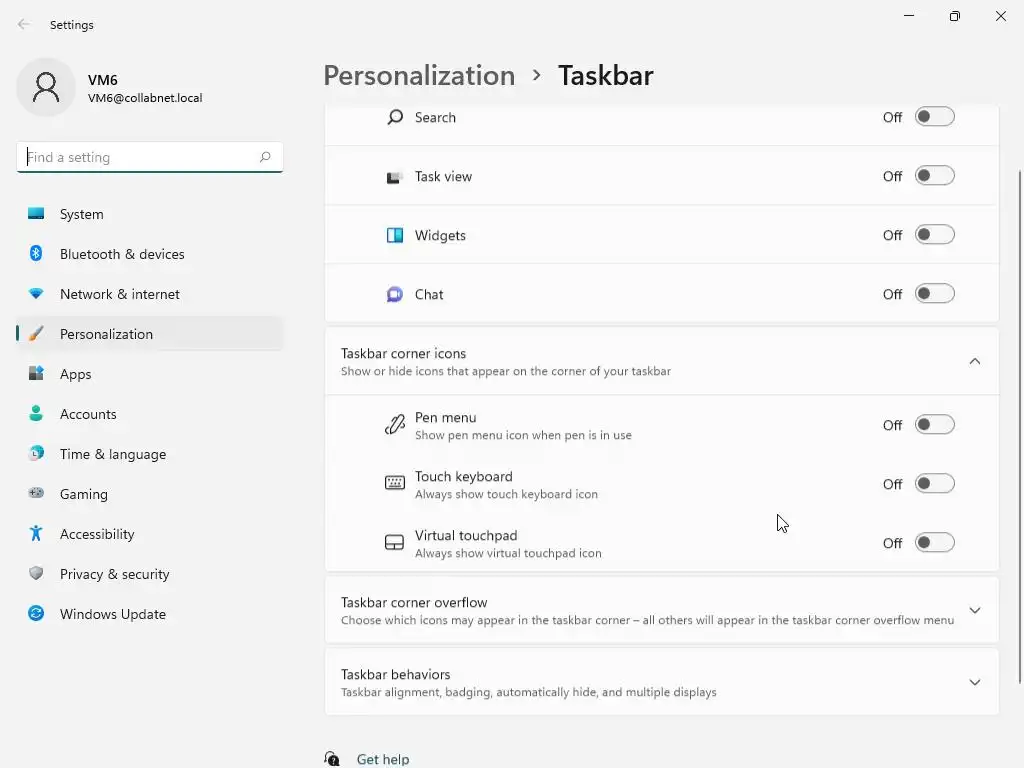The width and height of the screenshot is (1024, 768).
Task: Click the Network & internet wifi icon
Action: click(36, 294)
